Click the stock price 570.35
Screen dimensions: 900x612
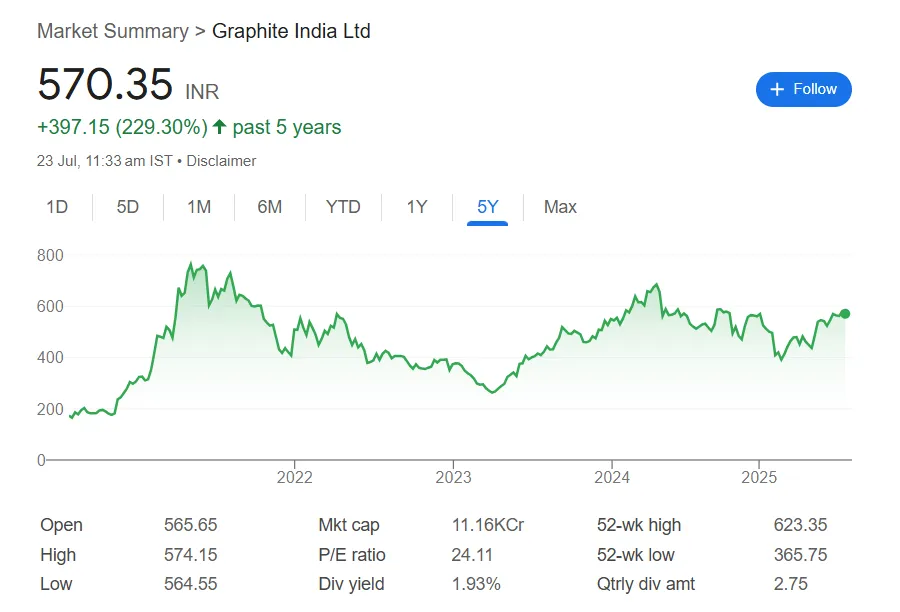click(x=105, y=86)
